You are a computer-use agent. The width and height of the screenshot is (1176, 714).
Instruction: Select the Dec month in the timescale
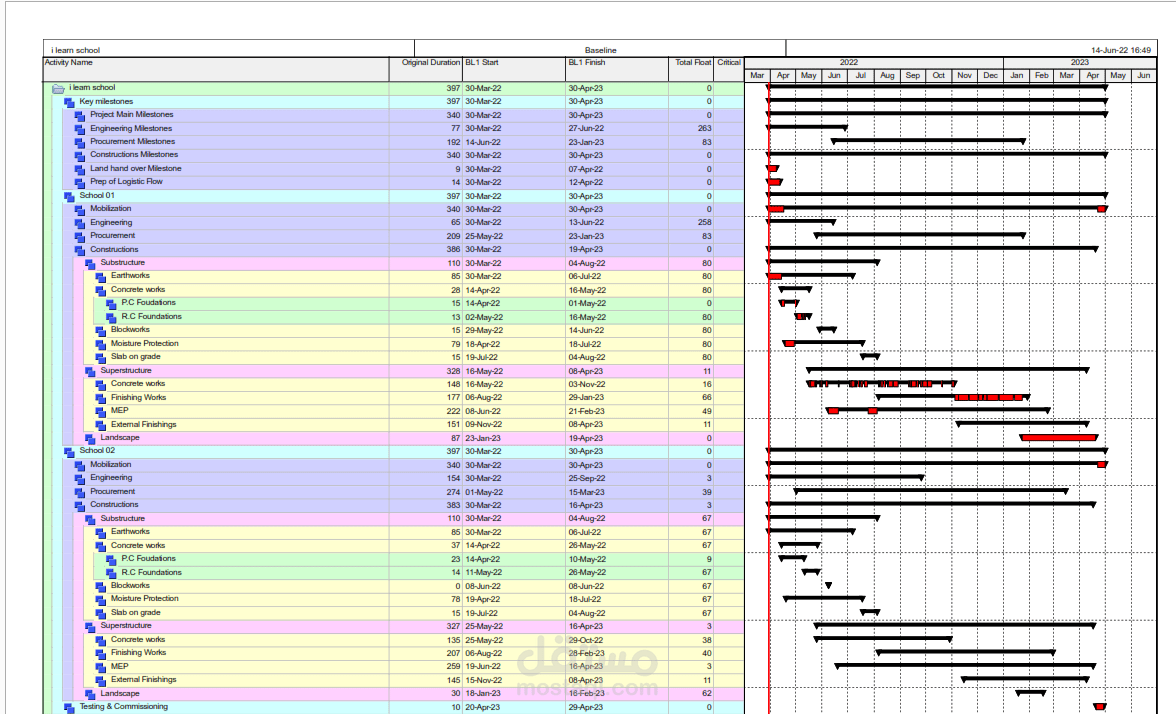pyautogui.click(x=991, y=76)
